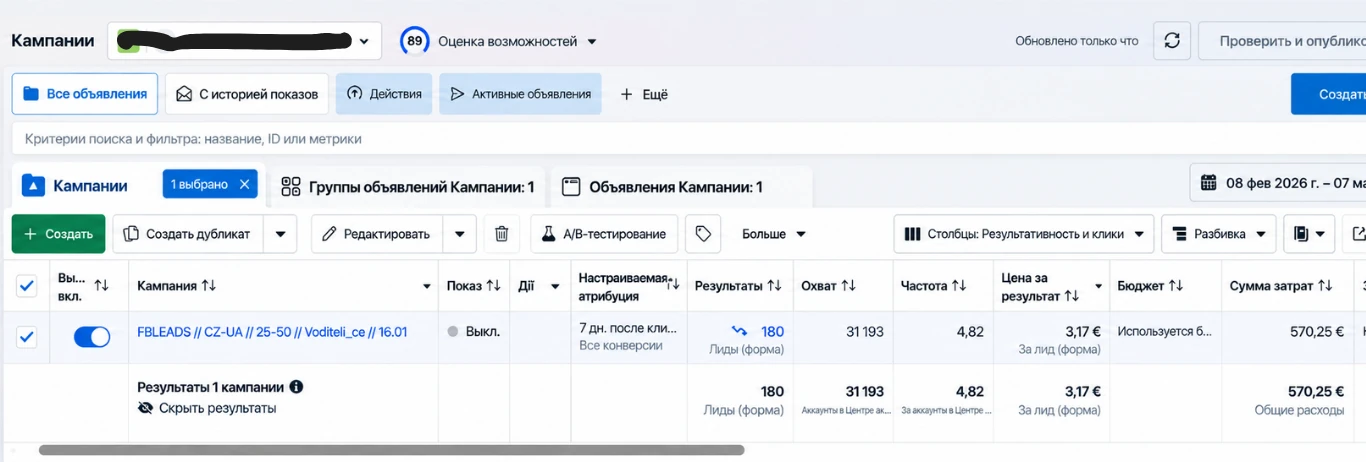Select С историей показов filter
1366x462 pixels.
(x=247, y=94)
